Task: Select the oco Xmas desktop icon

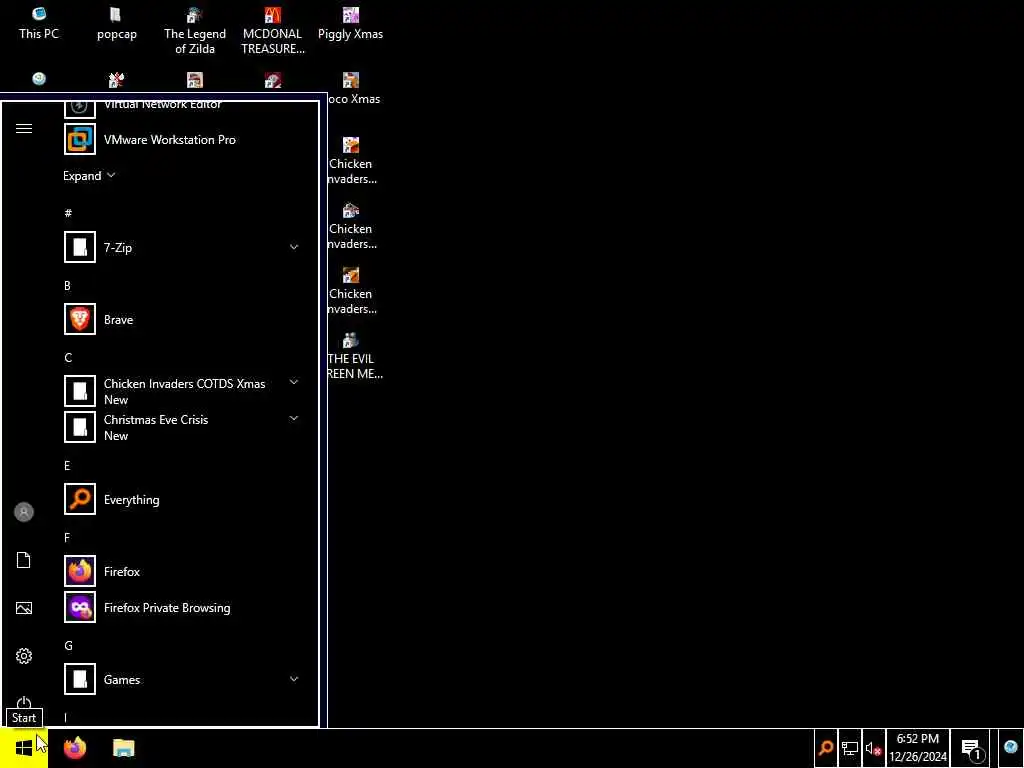Action: (x=353, y=89)
